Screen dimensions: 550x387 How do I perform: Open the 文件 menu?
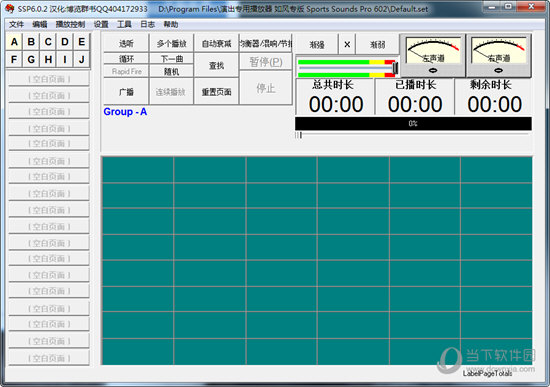pos(16,24)
